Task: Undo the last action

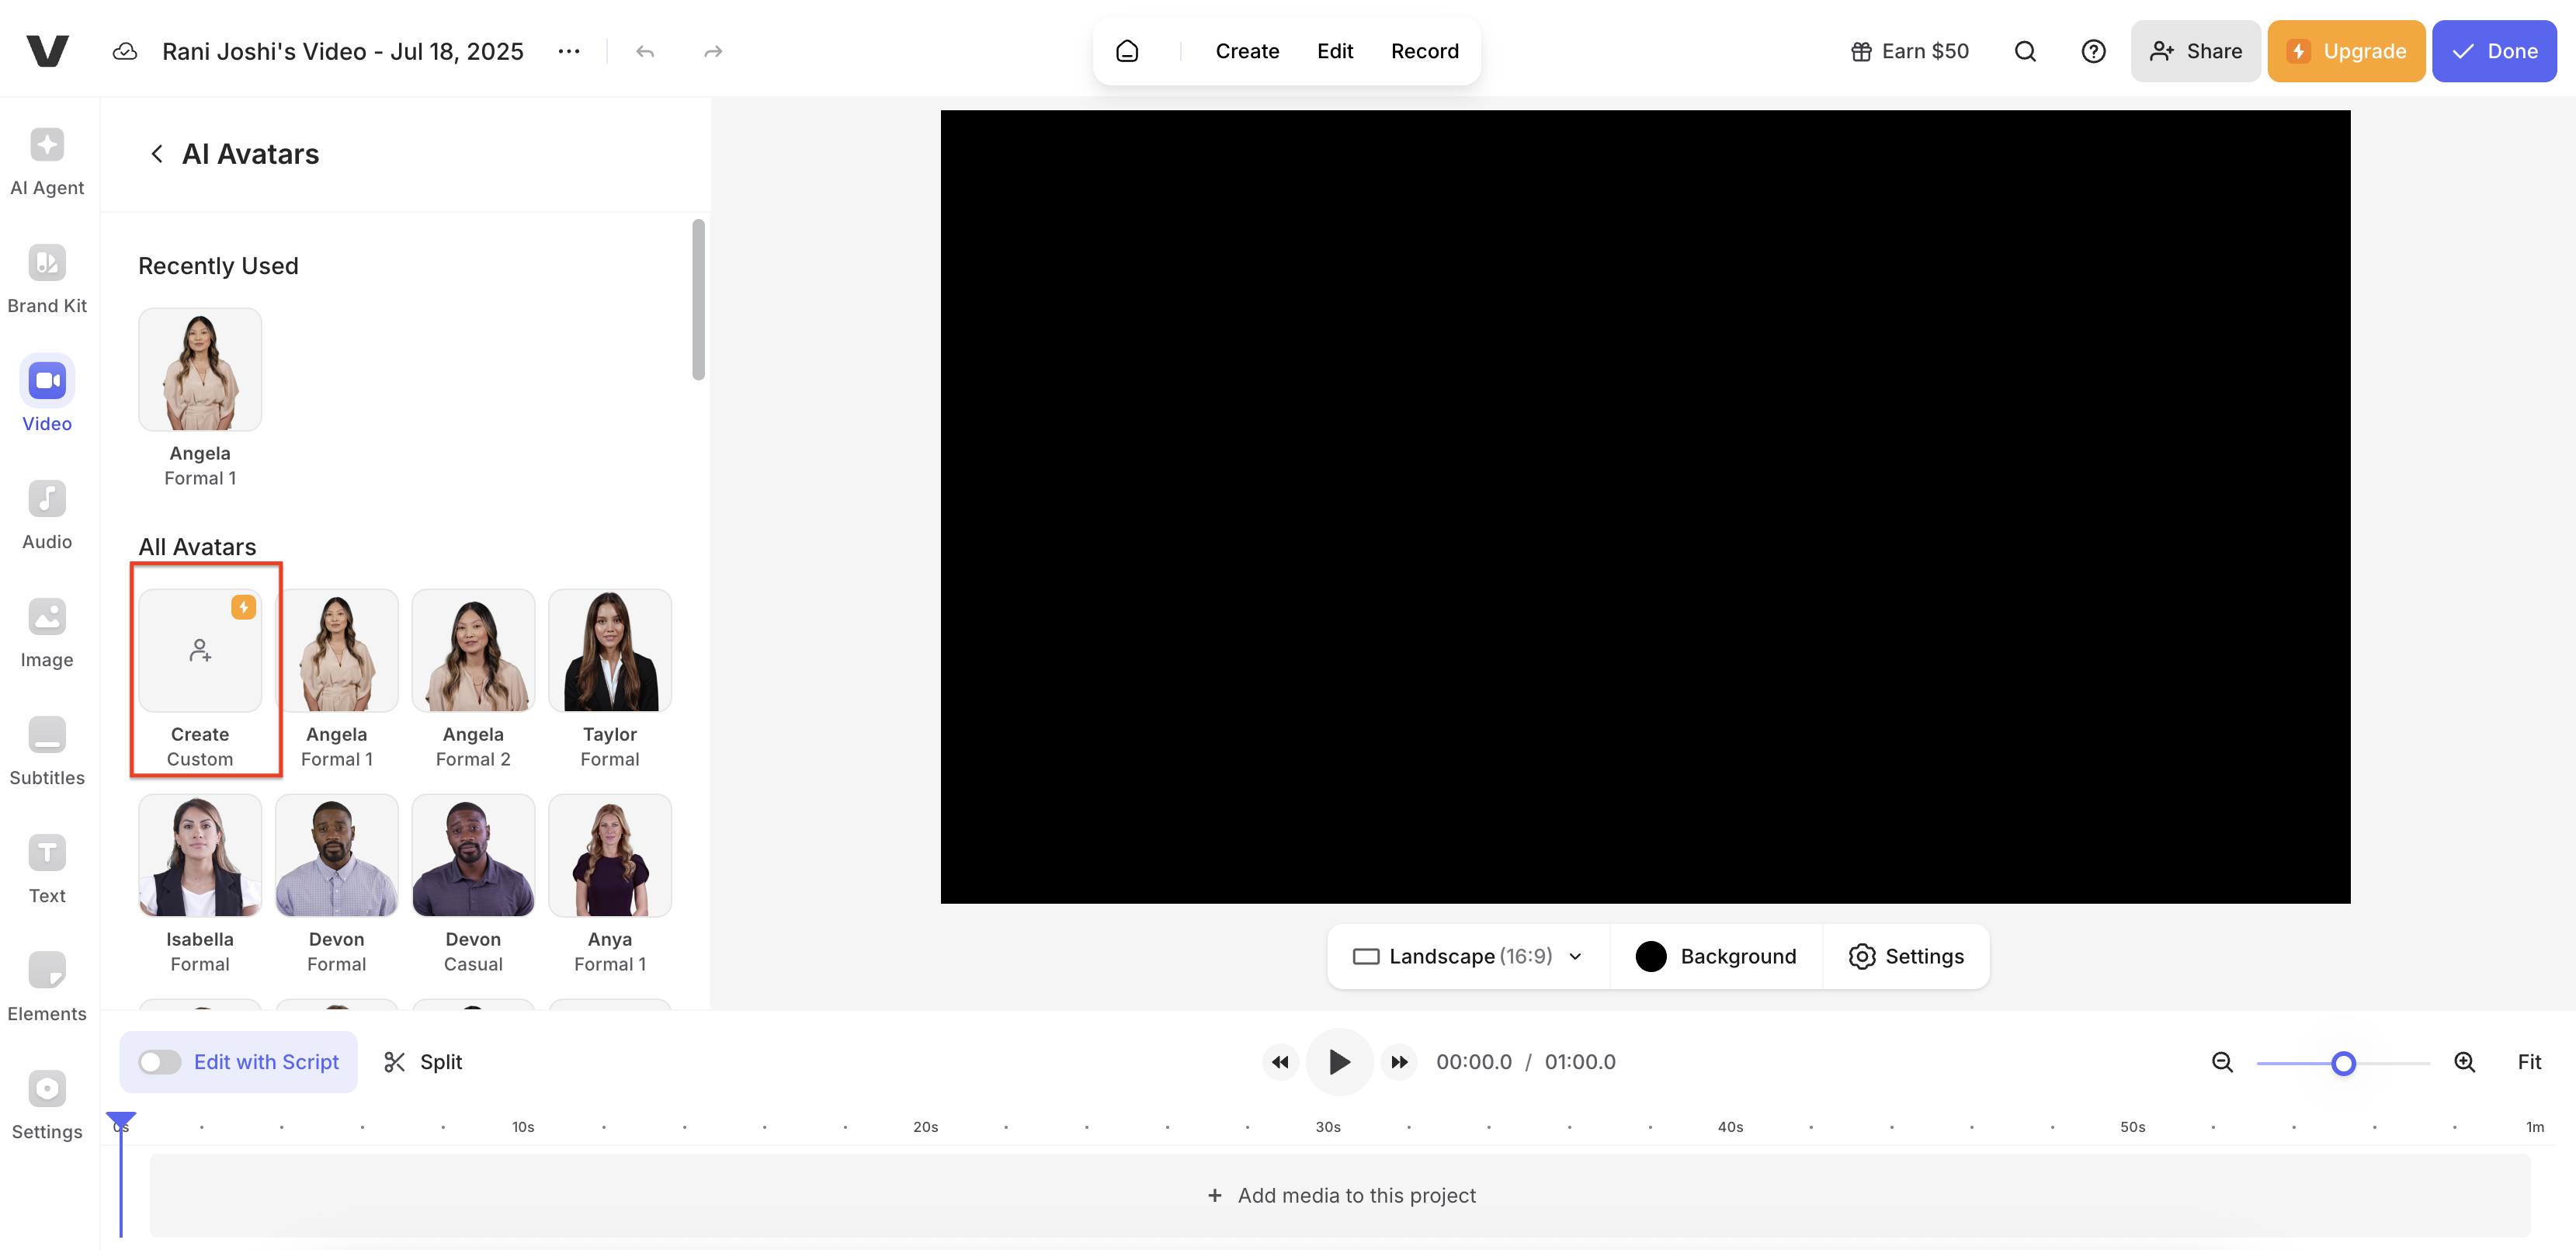Action: 645,50
